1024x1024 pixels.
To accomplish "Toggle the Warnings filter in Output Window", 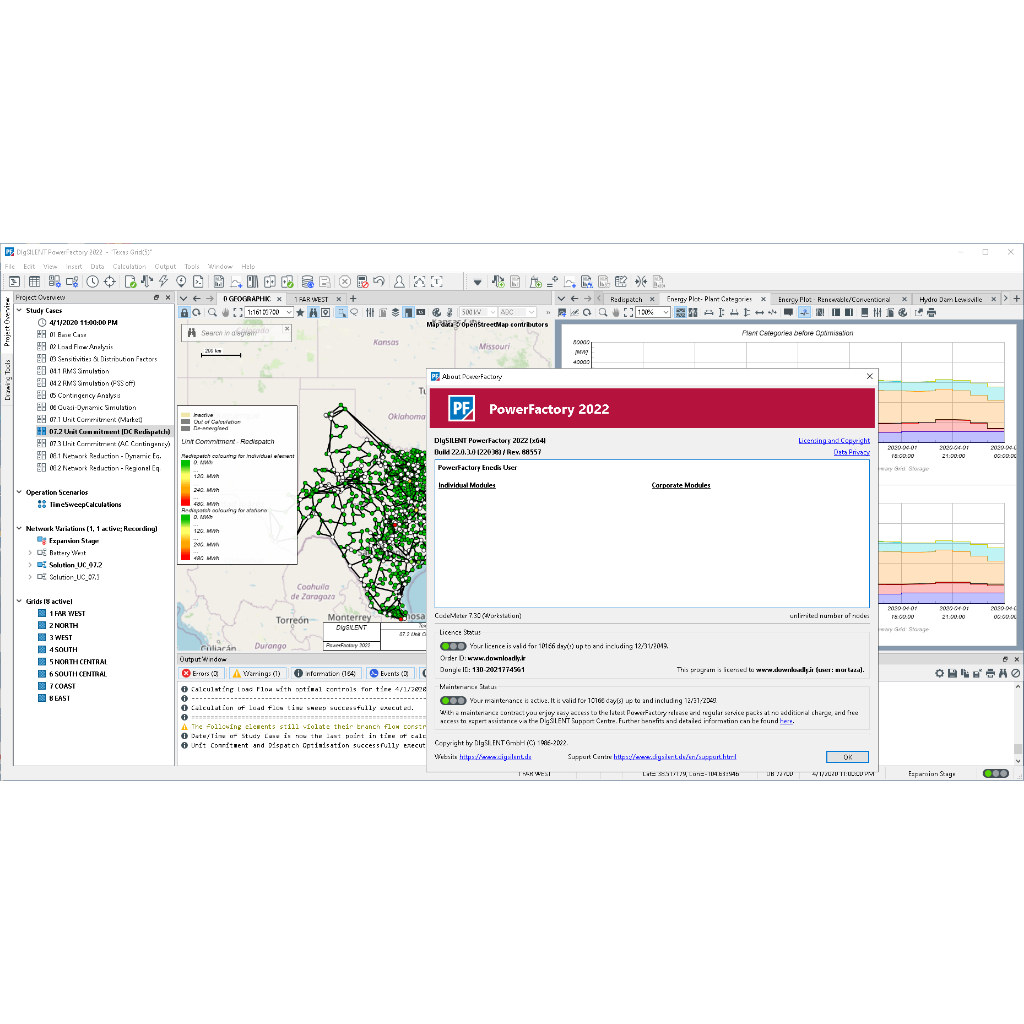I will tap(258, 674).
